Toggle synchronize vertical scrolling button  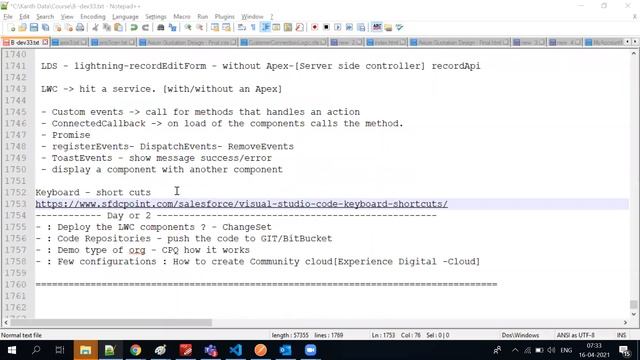tap(215, 27)
